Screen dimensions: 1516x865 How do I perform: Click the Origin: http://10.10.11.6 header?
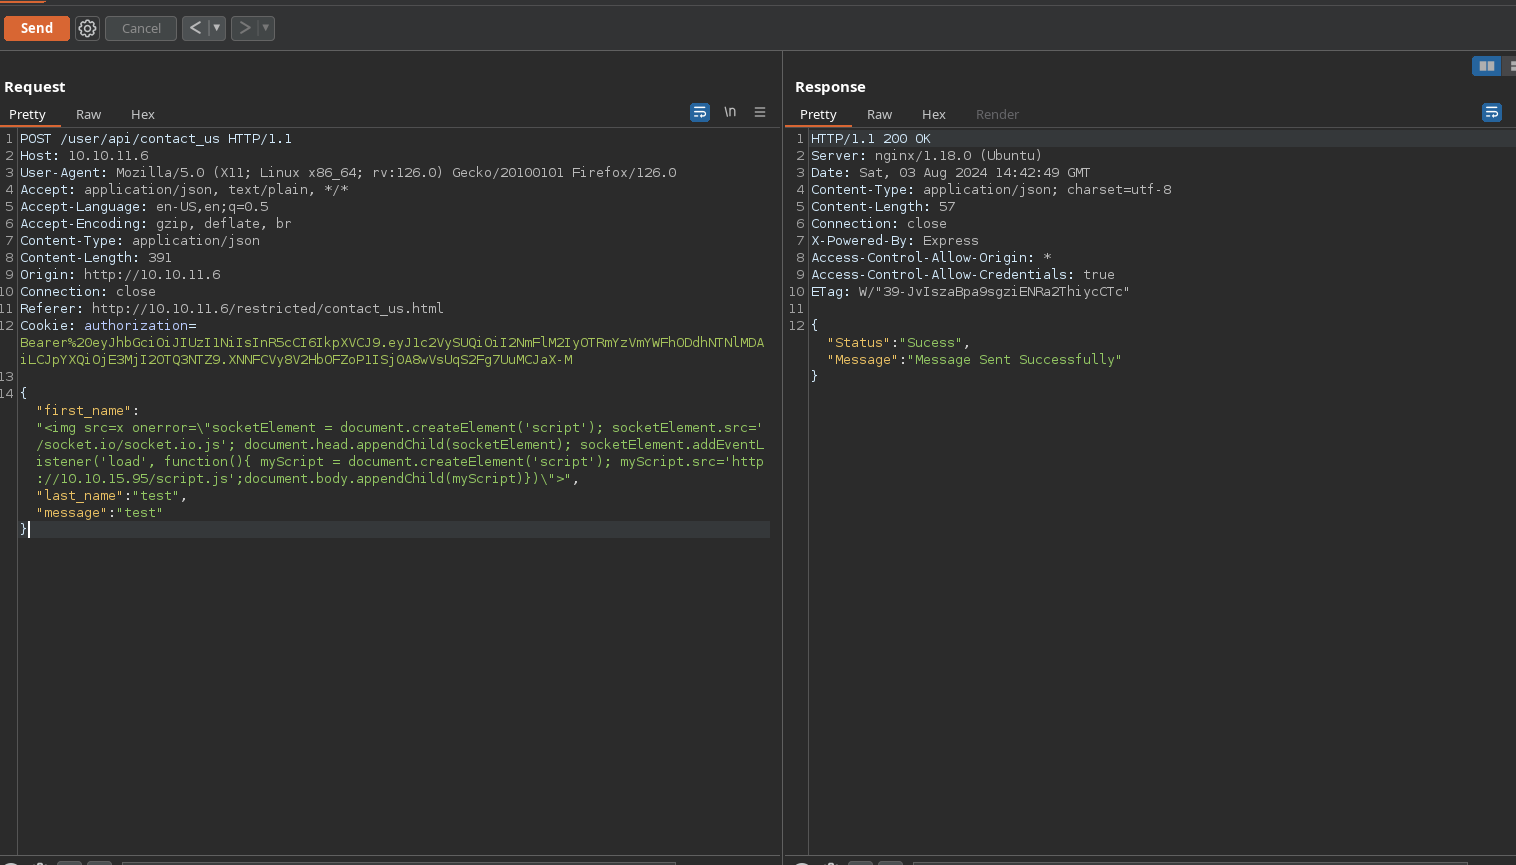[x=120, y=274]
